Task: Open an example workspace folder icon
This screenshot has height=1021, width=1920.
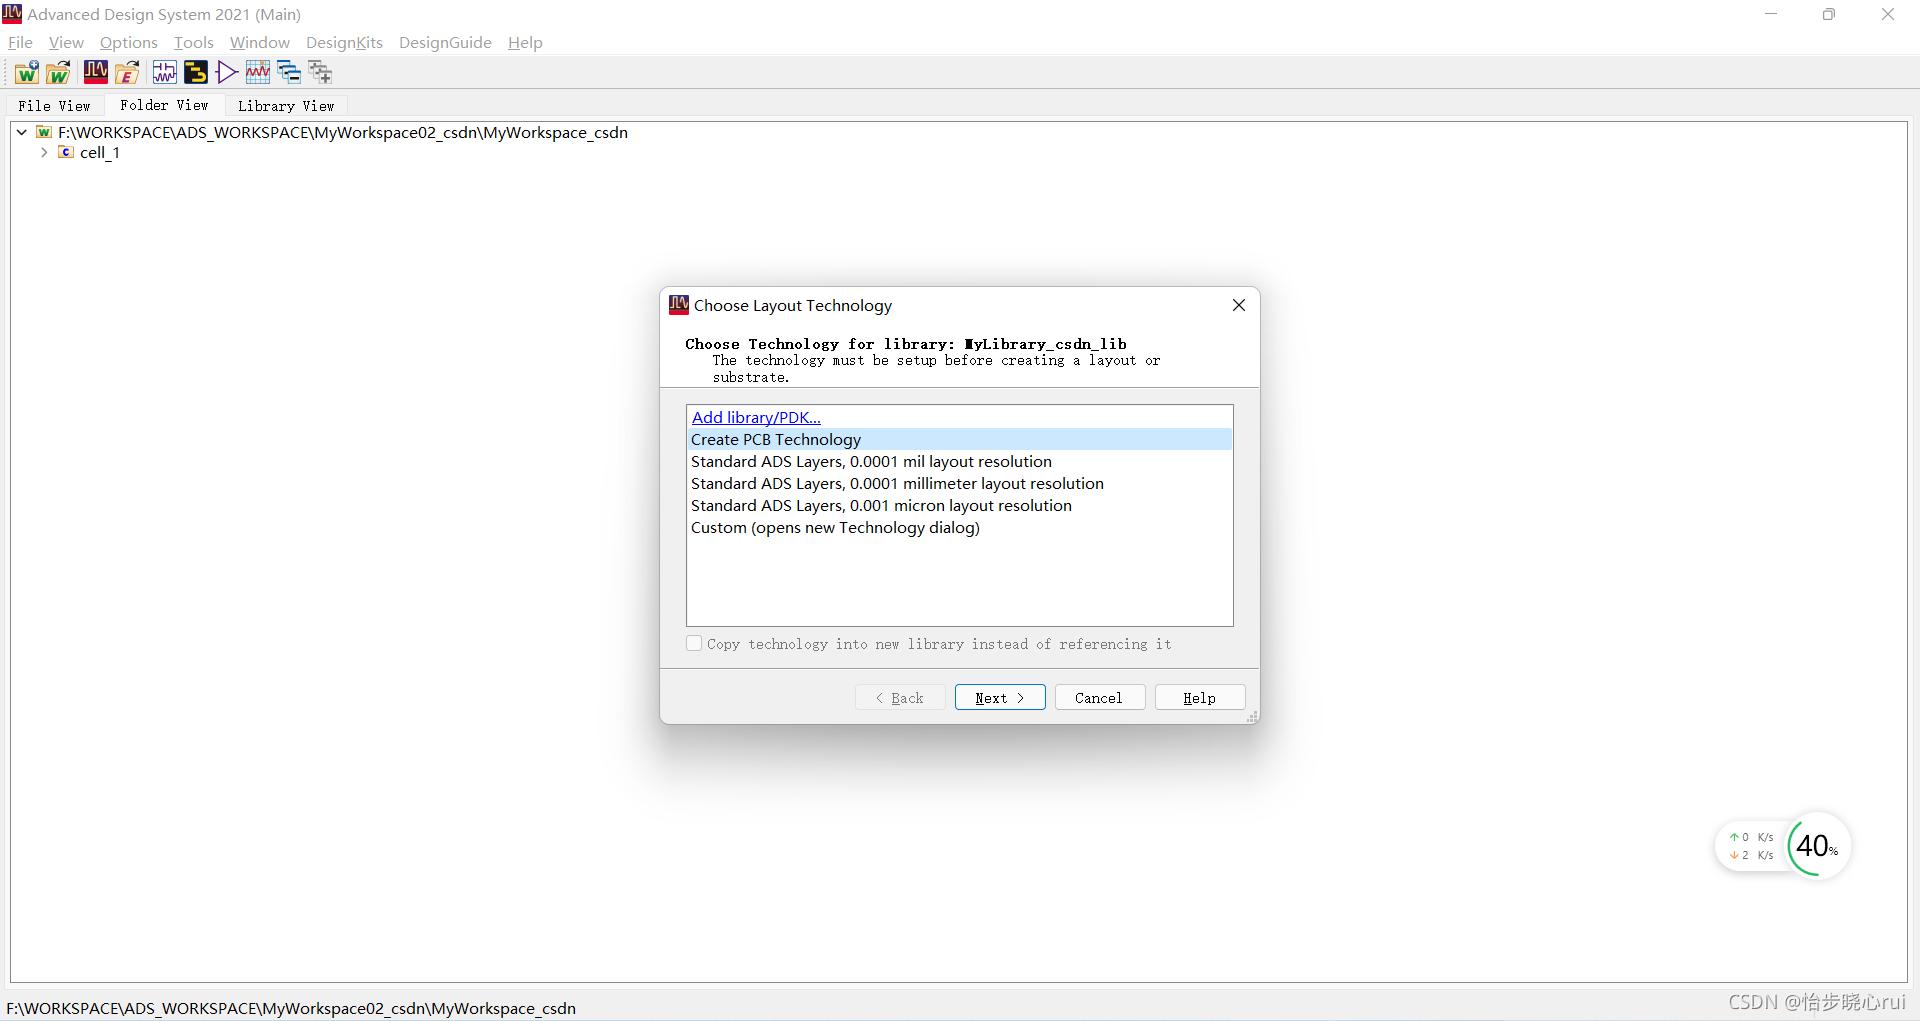Action: pos(127,72)
